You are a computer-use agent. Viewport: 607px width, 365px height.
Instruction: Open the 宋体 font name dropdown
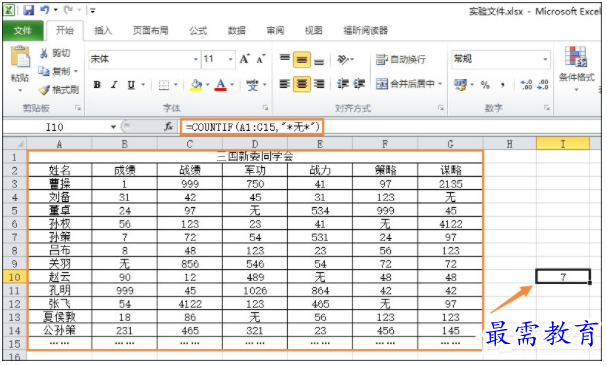point(195,59)
